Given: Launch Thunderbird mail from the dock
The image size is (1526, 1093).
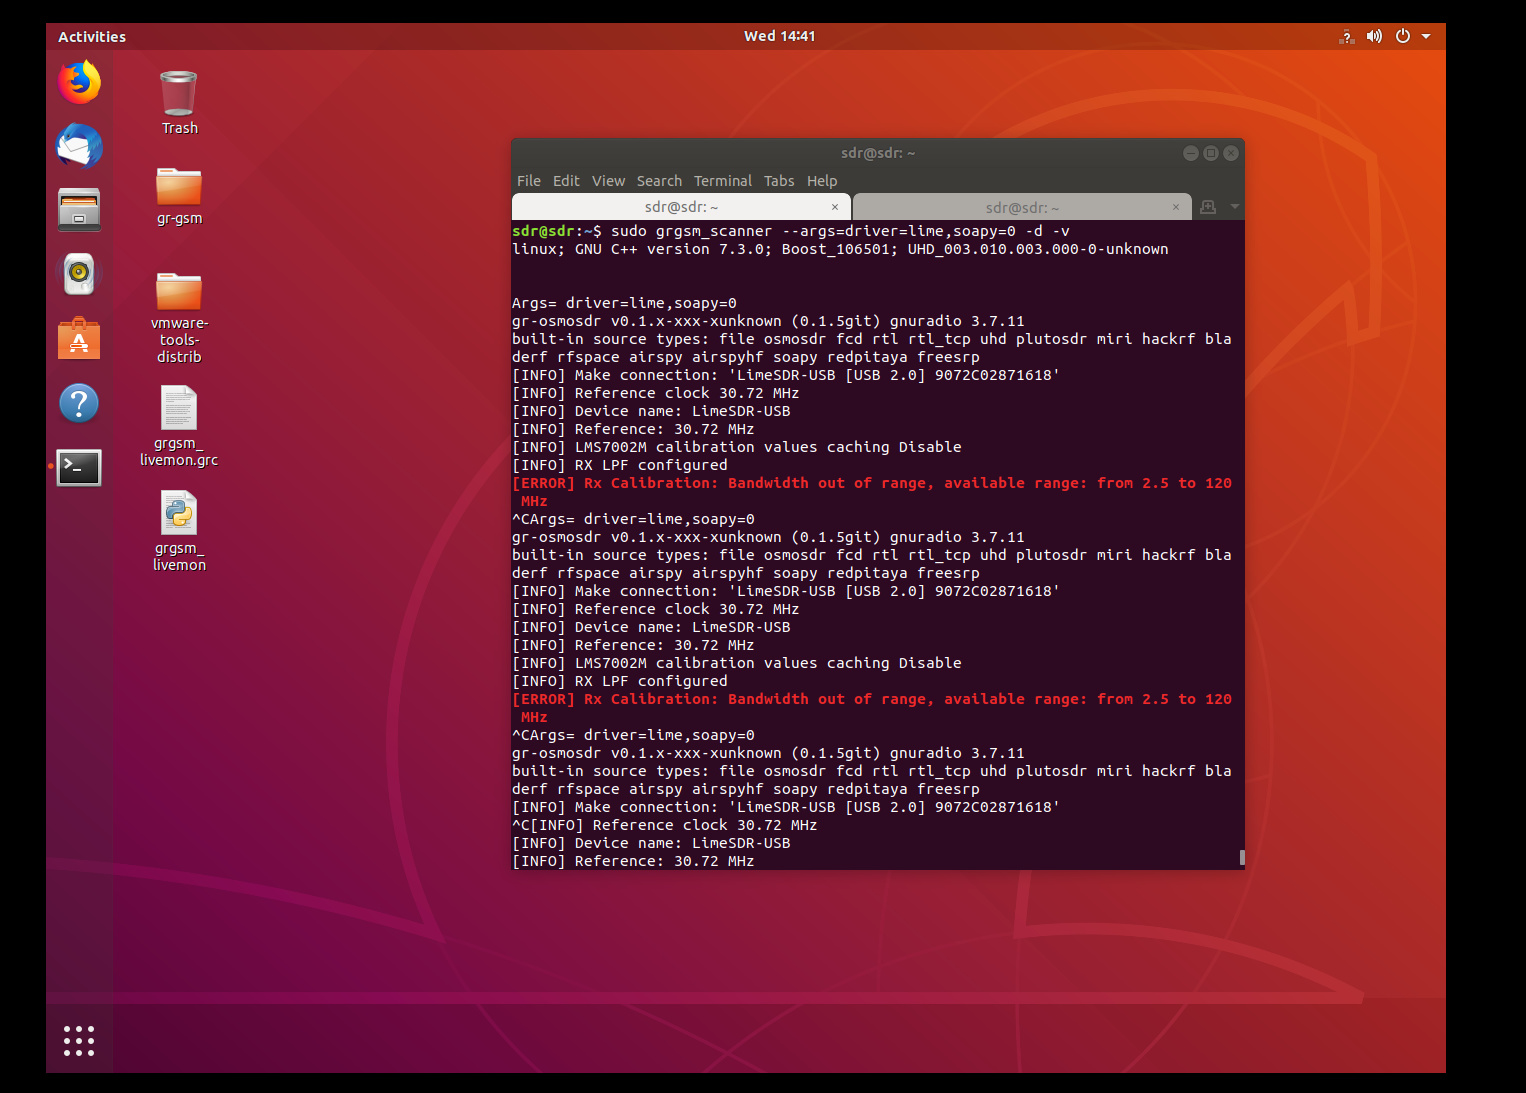Looking at the screenshot, I should [79, 147].
